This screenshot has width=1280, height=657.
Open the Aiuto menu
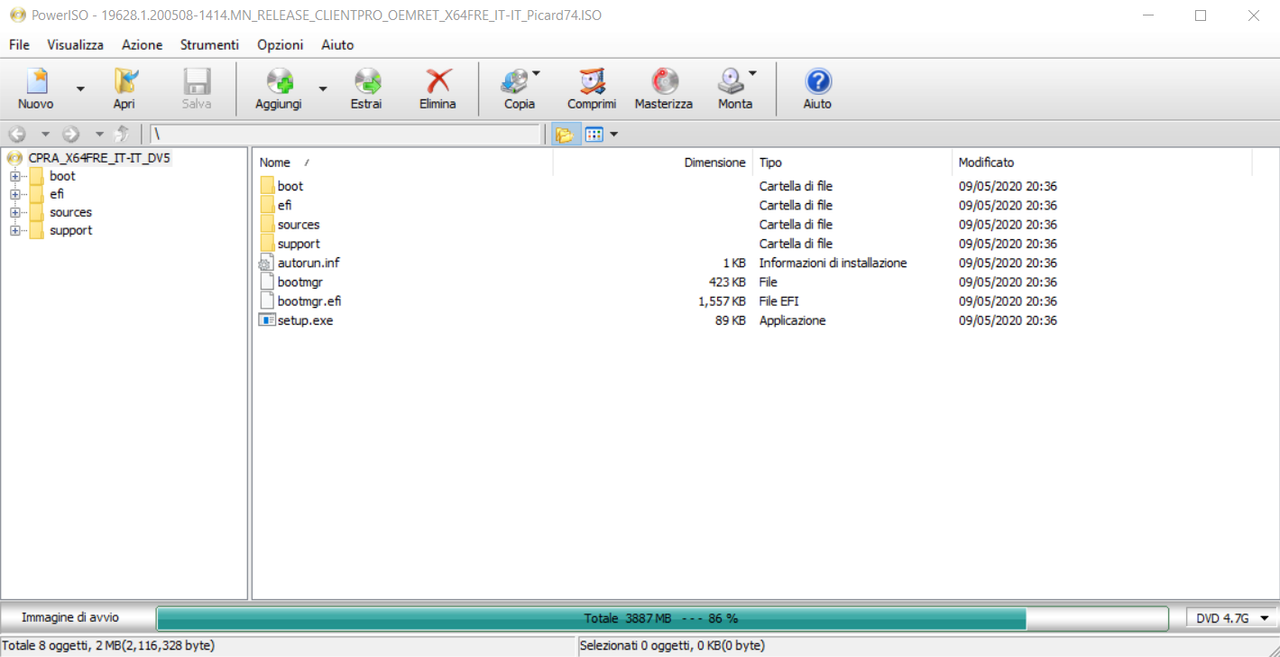pos(337,45)
